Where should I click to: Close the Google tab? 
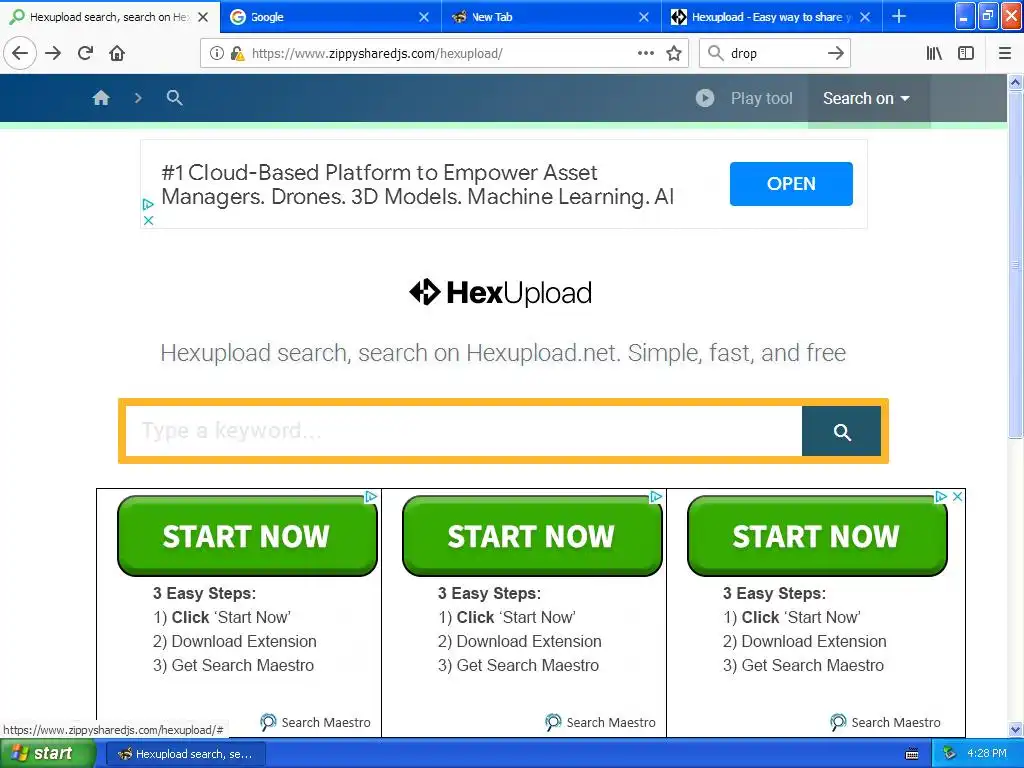pos(424,17)
